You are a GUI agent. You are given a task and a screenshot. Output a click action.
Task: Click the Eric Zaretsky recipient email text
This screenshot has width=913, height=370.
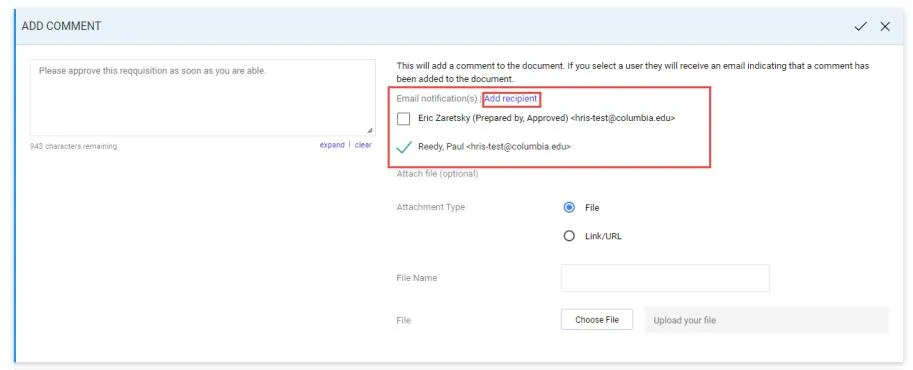[547, 118]
